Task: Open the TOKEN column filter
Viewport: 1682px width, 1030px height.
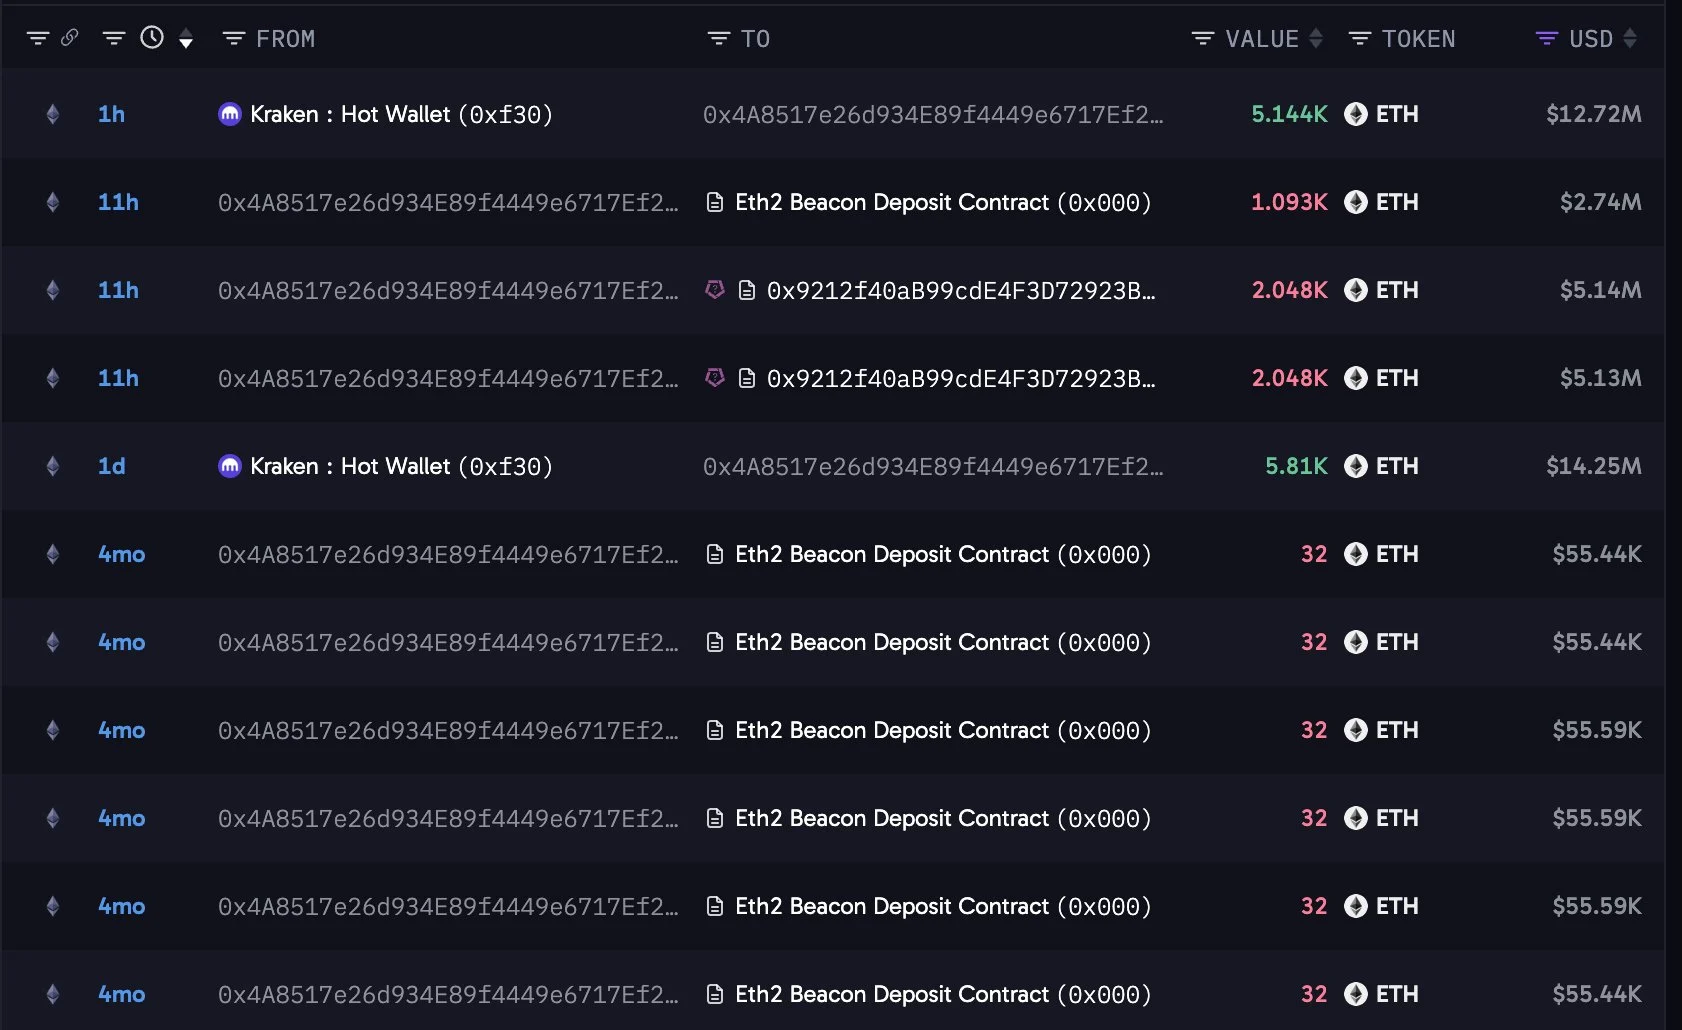Action: [1360, 38]
